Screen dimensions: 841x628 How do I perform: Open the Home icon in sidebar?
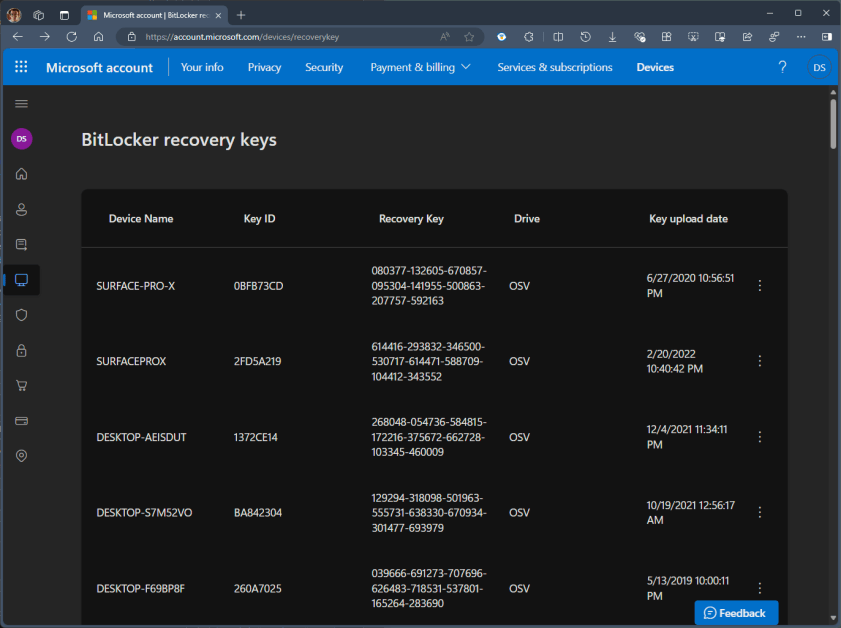pyautogui.click(x=21, y=173)
